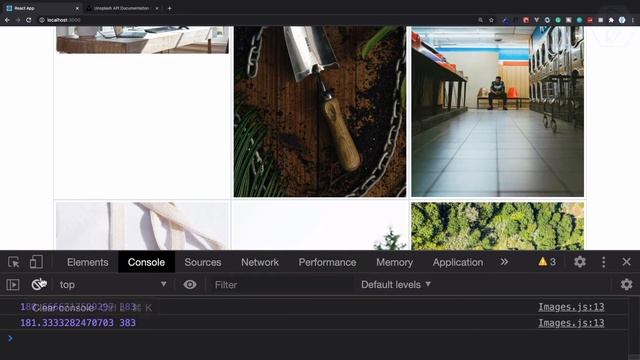Open Images.js:13 link on first log row

tap(571, 307)
